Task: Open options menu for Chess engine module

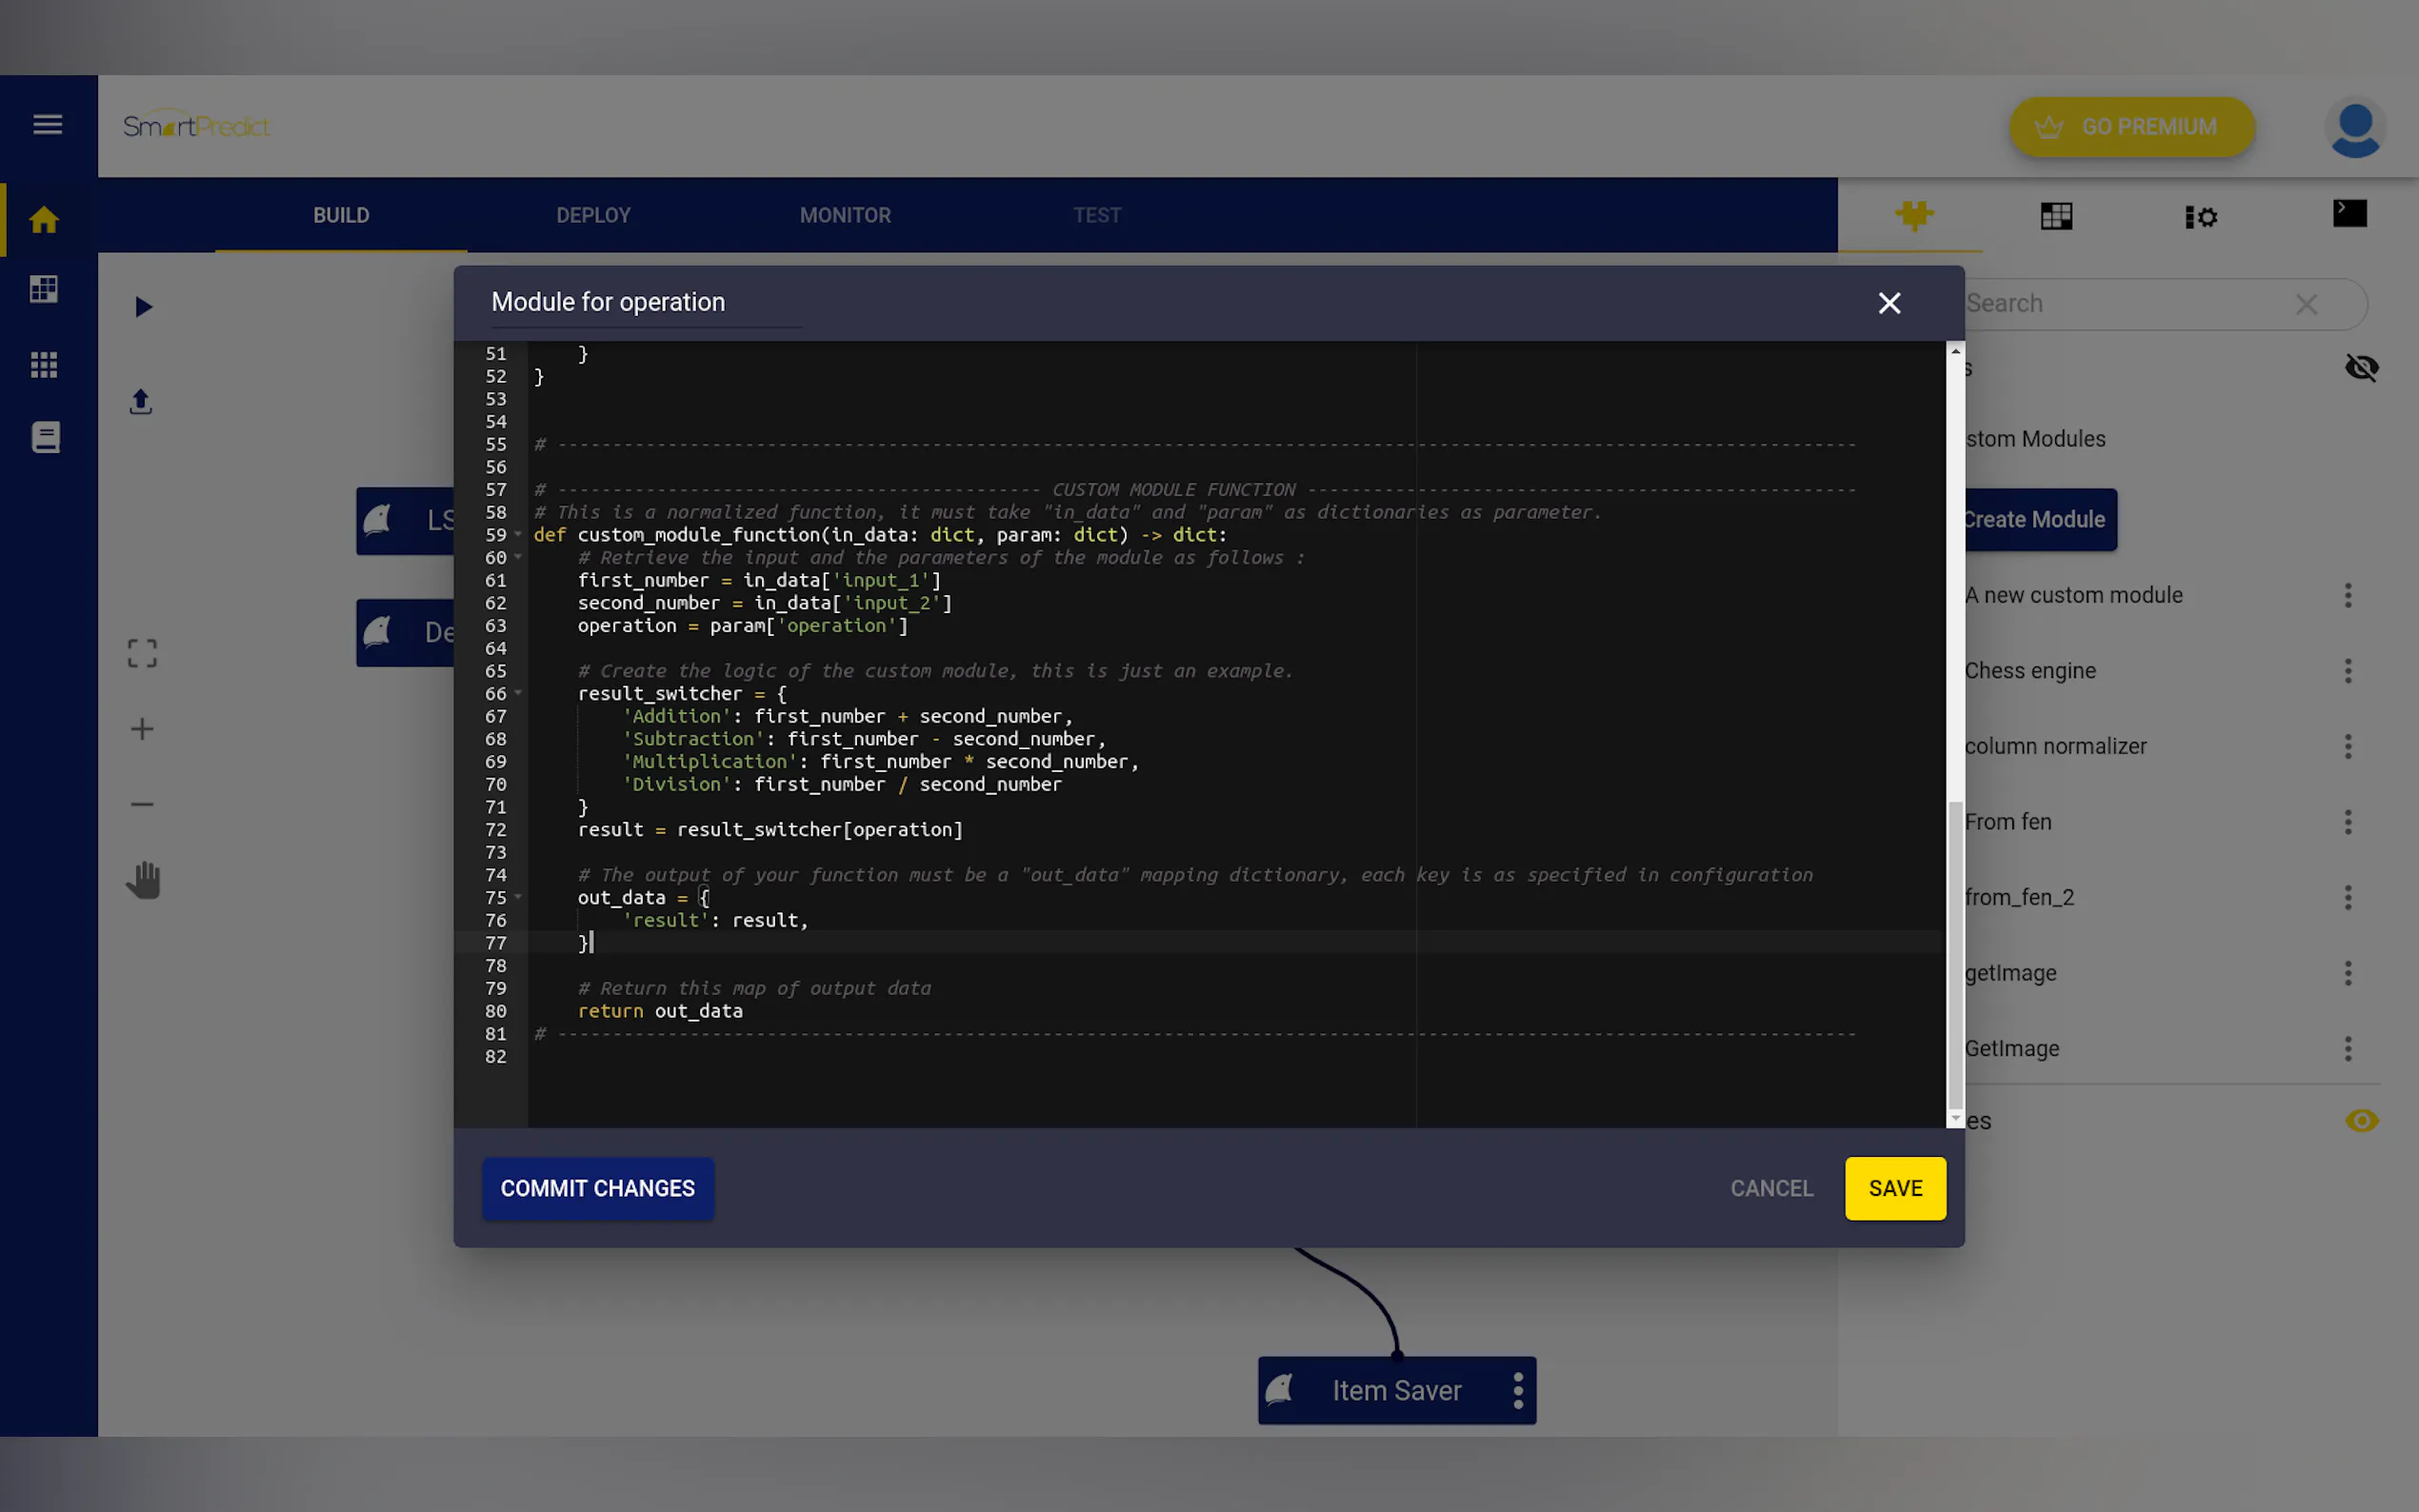Action: pos(2347,671)
